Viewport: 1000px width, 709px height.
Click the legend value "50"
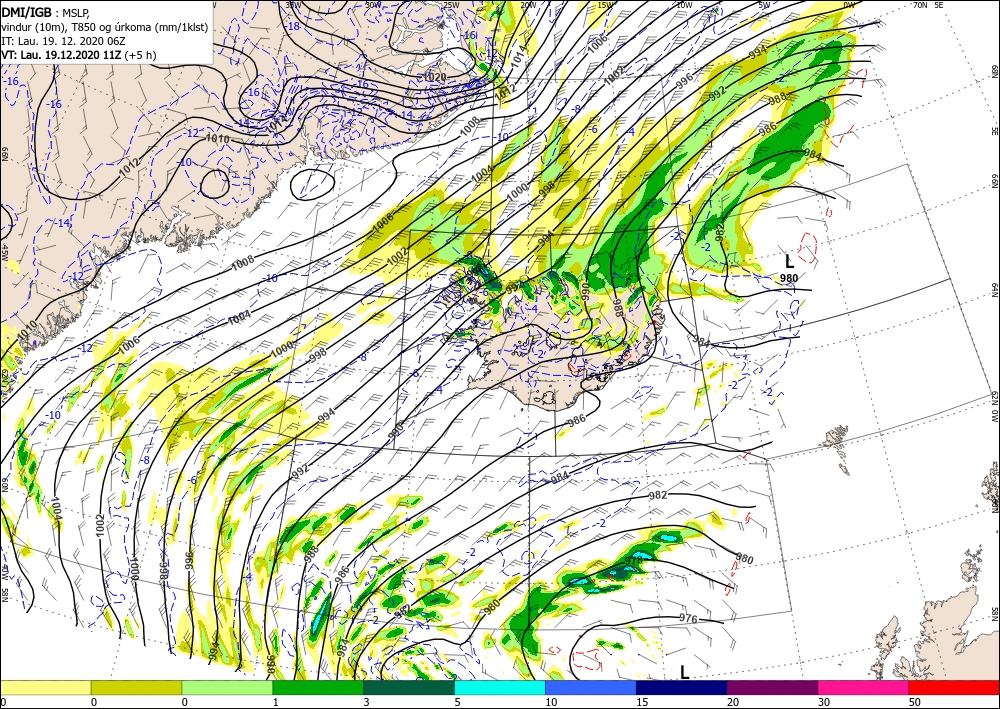[x=914, y=702]
